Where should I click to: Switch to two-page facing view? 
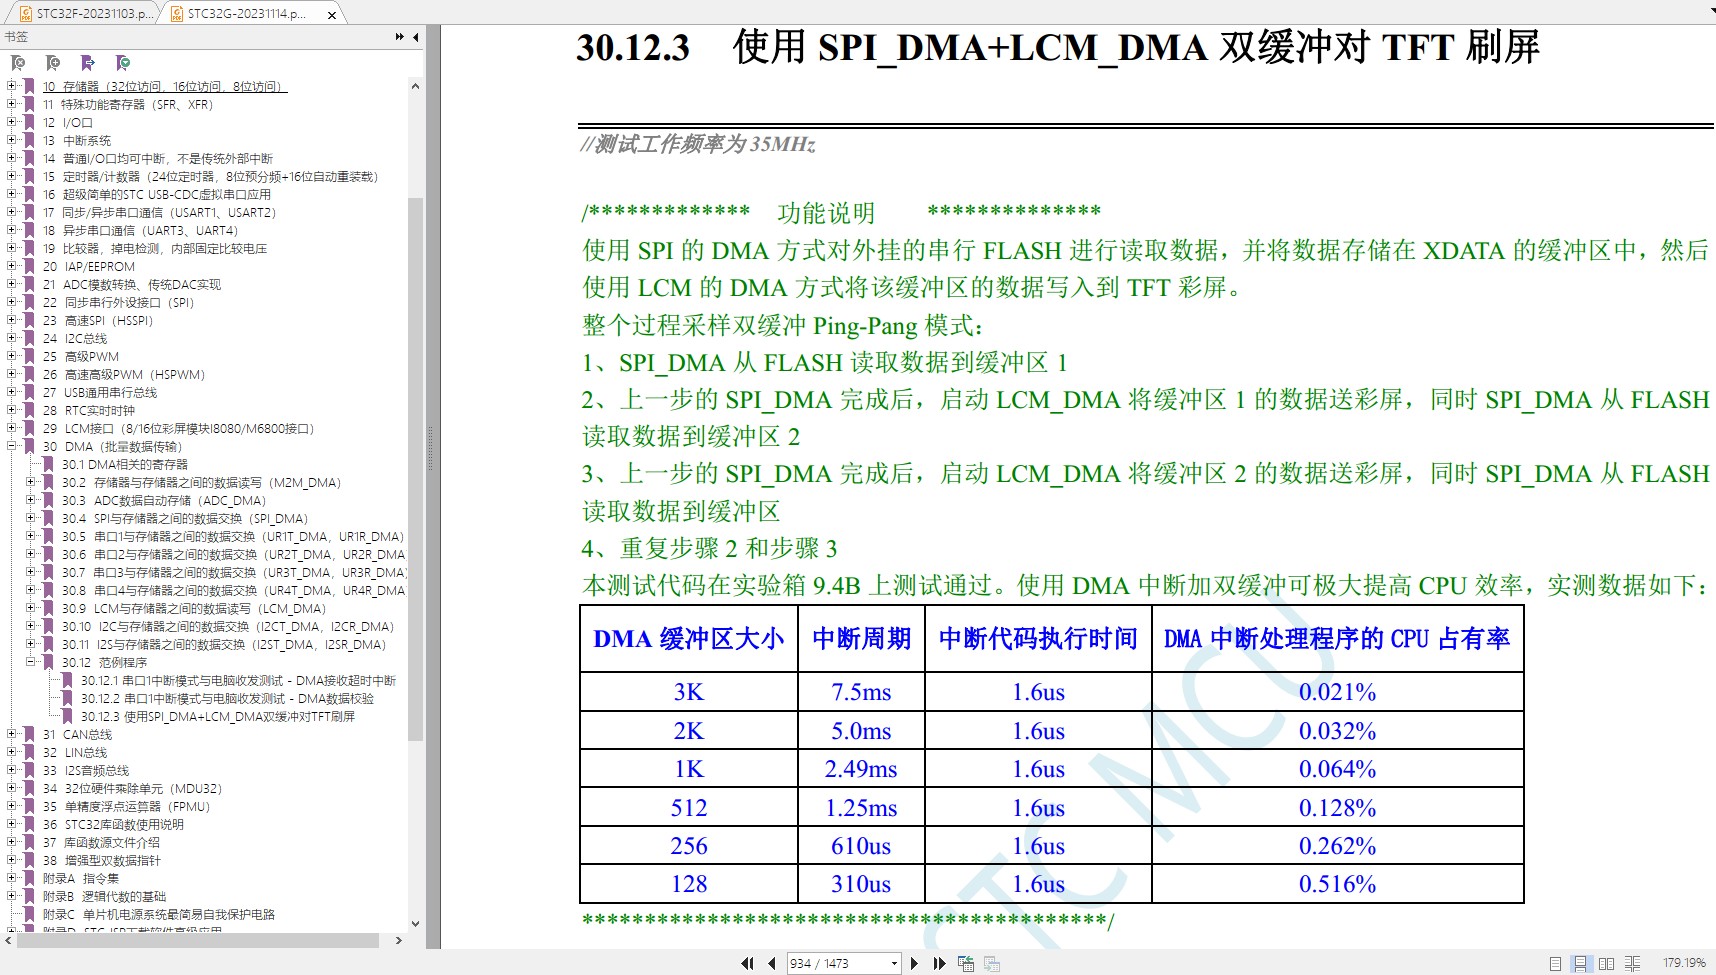coord(1606,963)
